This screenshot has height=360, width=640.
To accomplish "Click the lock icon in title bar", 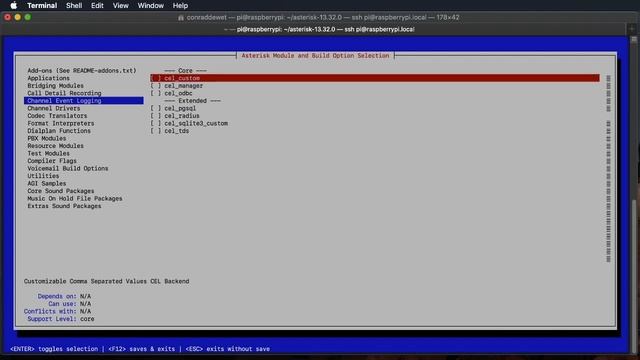I will [181, 18].
